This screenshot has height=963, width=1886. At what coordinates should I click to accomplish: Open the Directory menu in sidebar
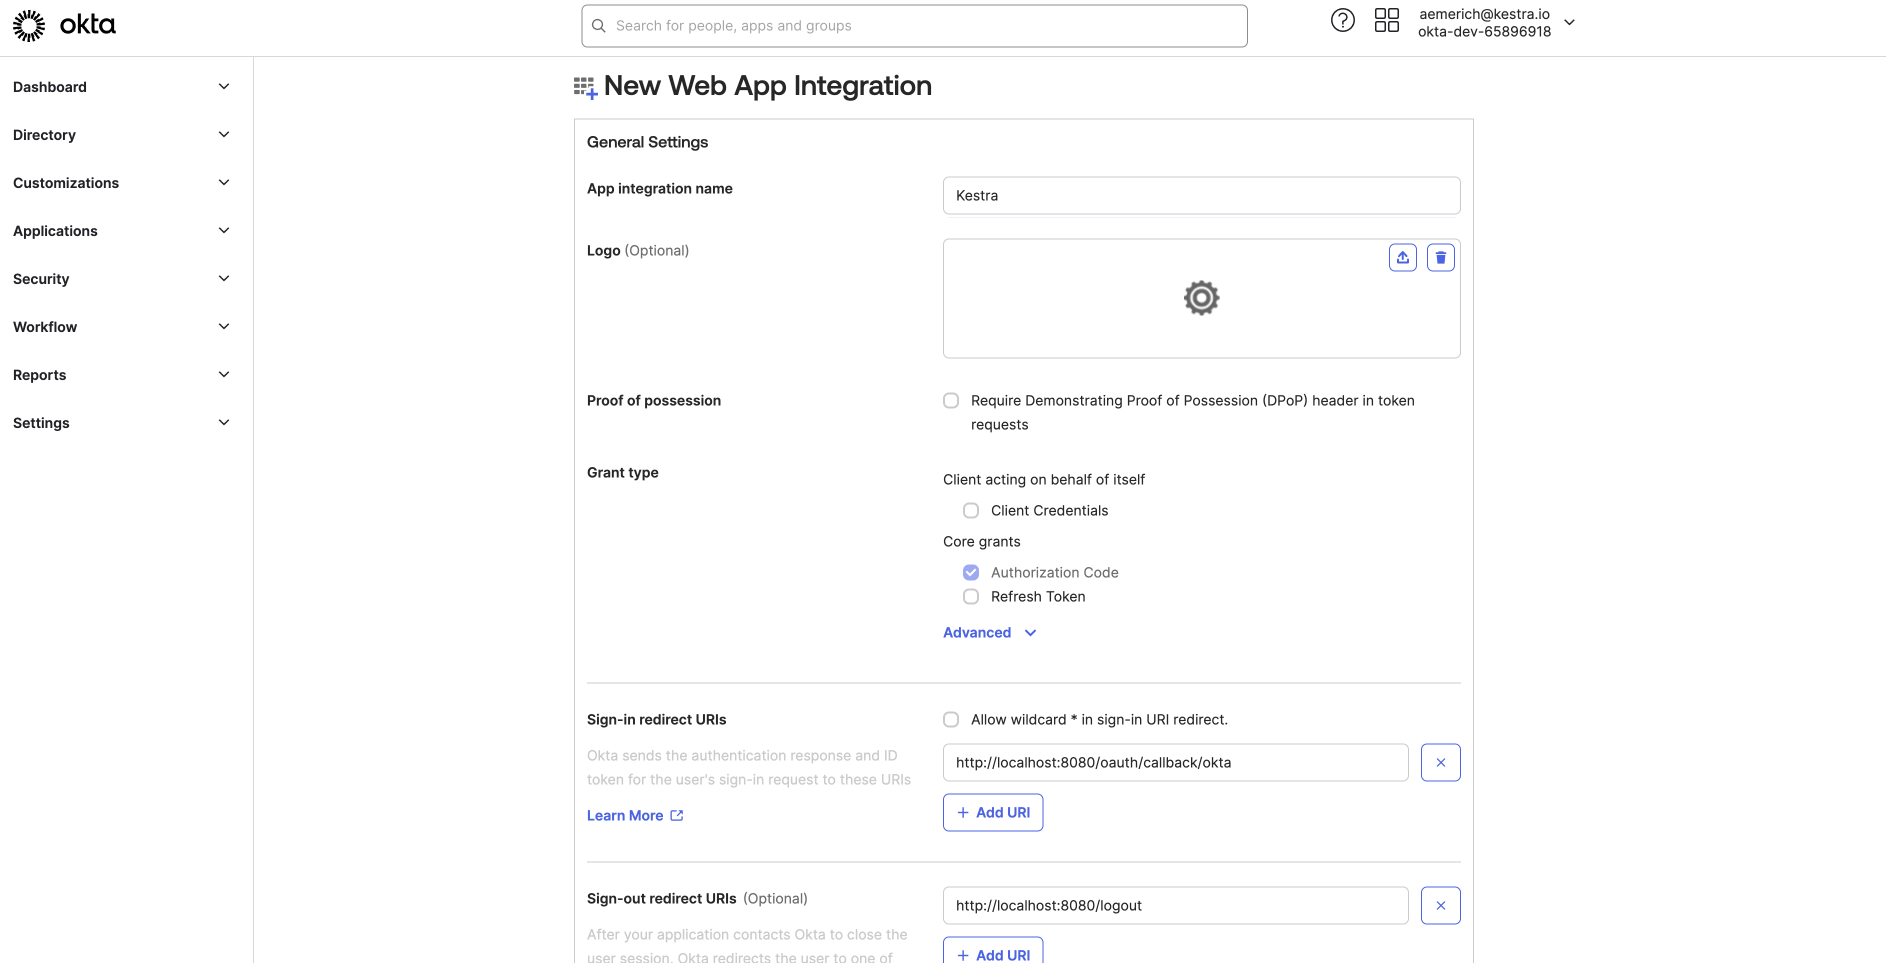[121, 135]
